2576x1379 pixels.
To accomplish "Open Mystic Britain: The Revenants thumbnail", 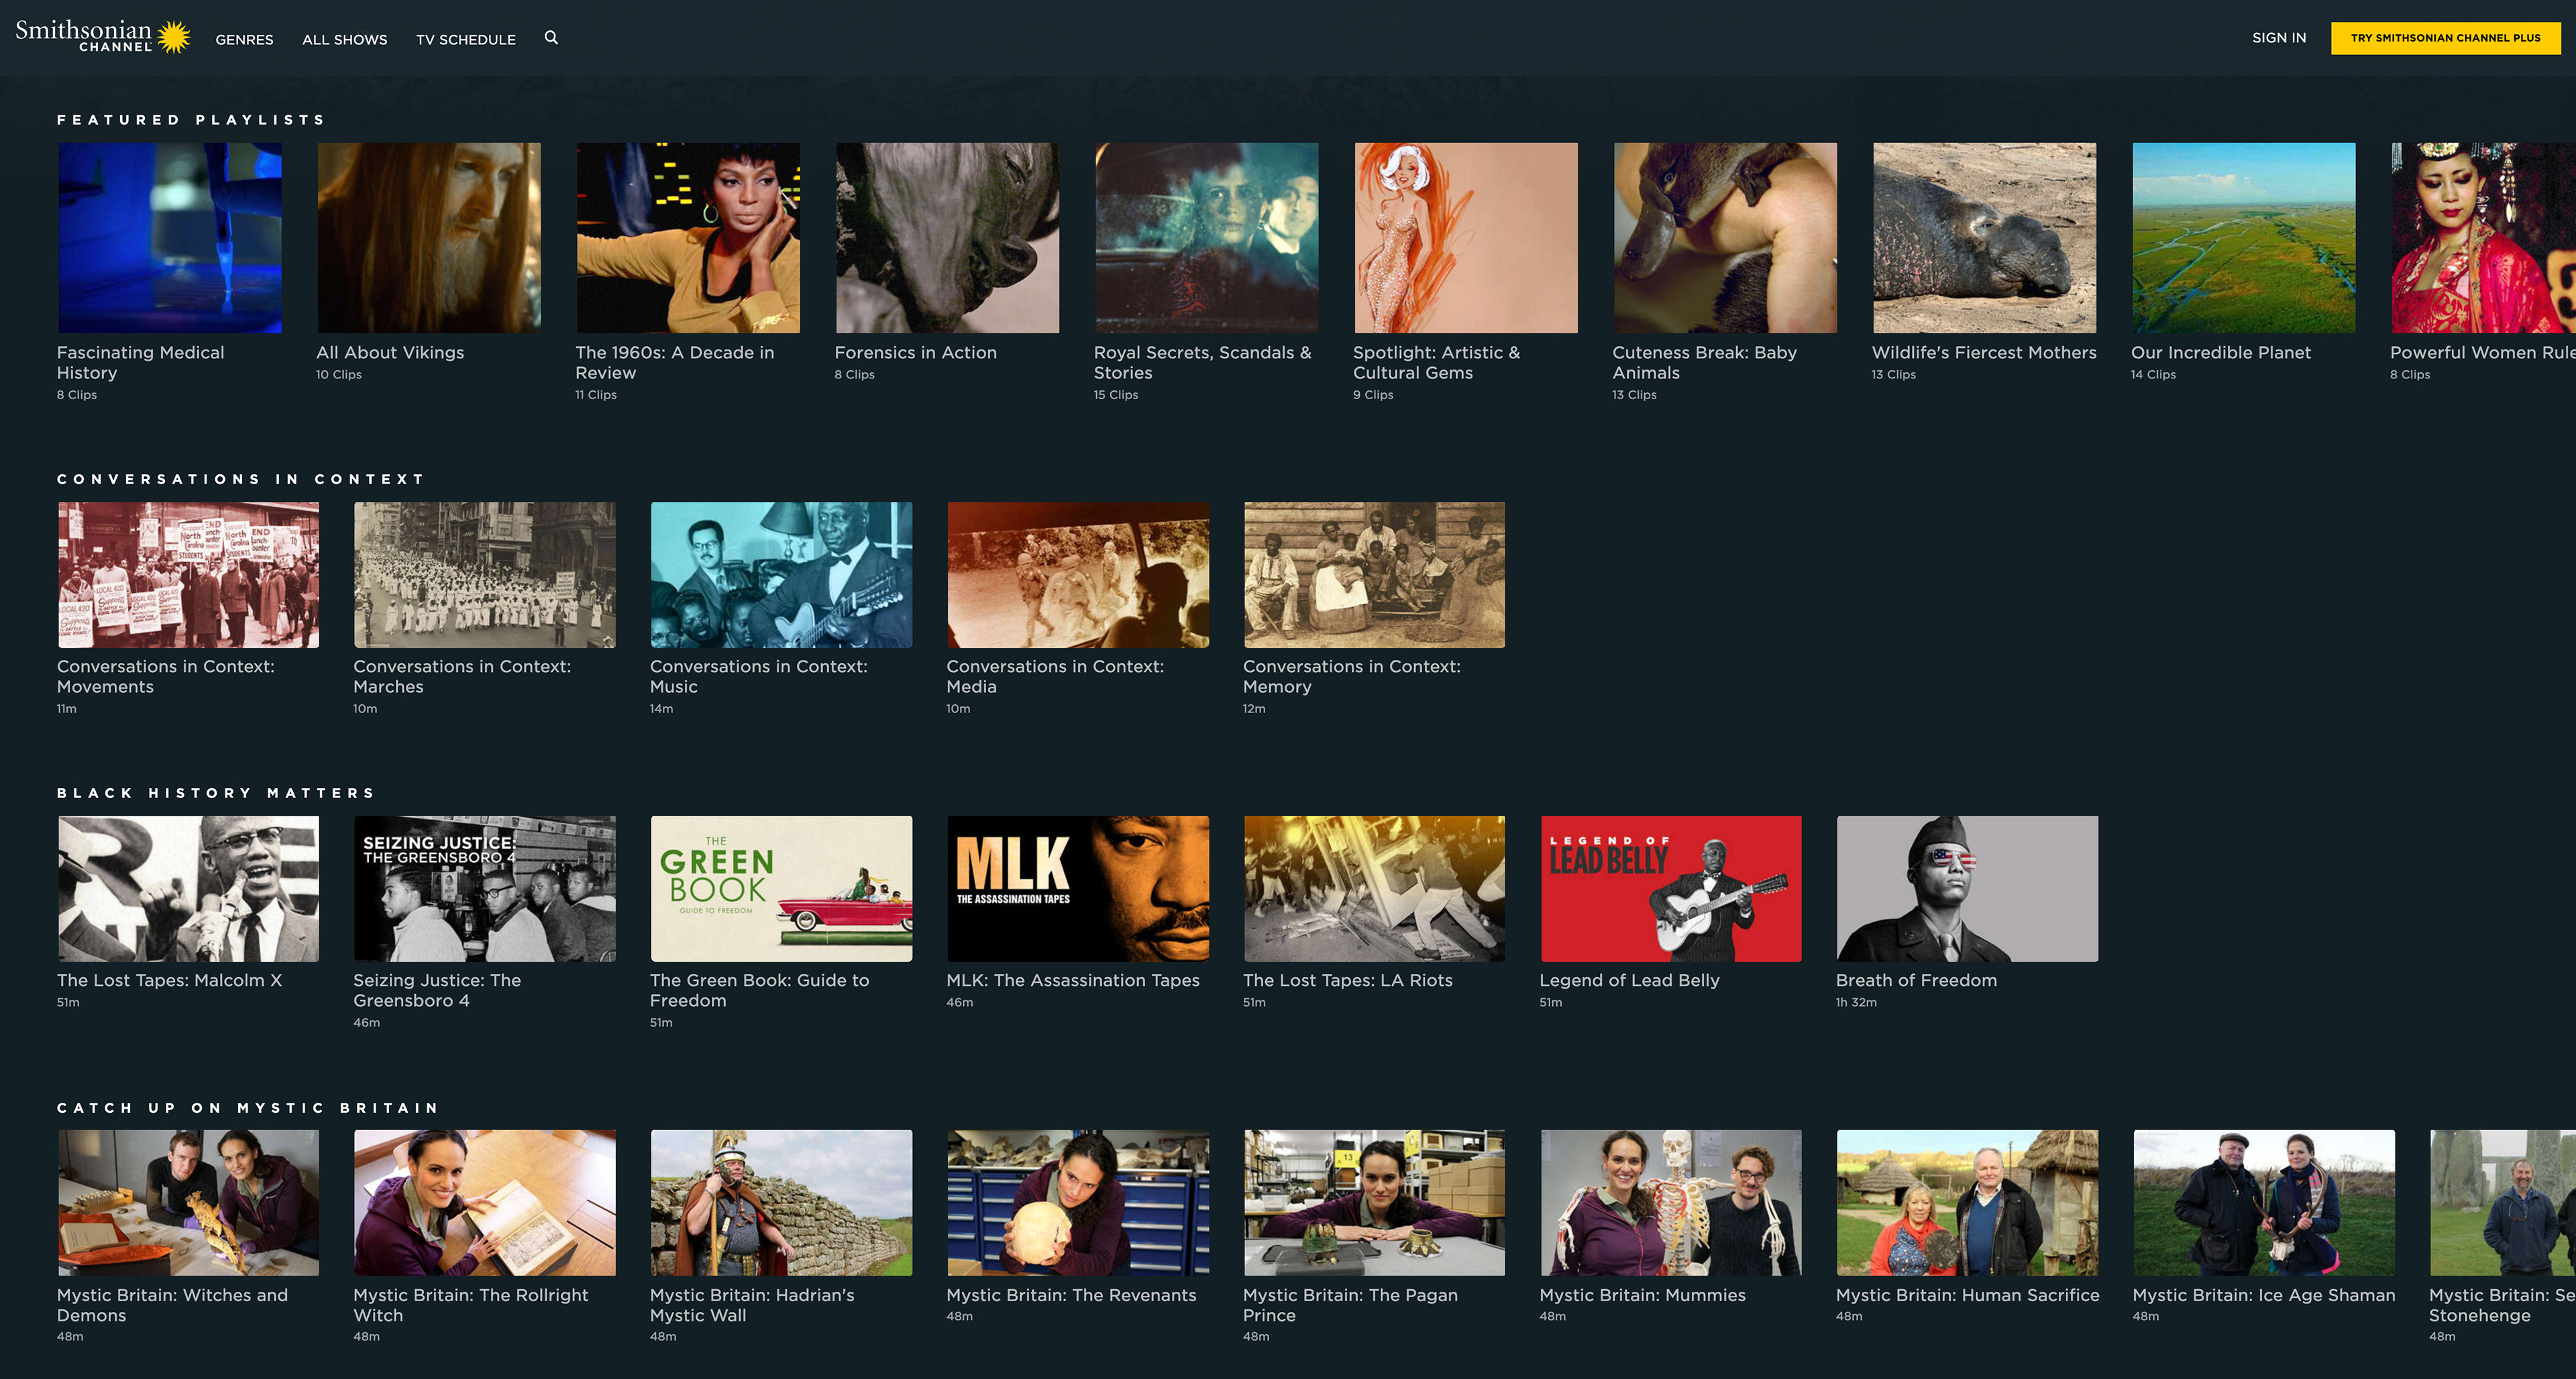I will coord(1078,1203).
